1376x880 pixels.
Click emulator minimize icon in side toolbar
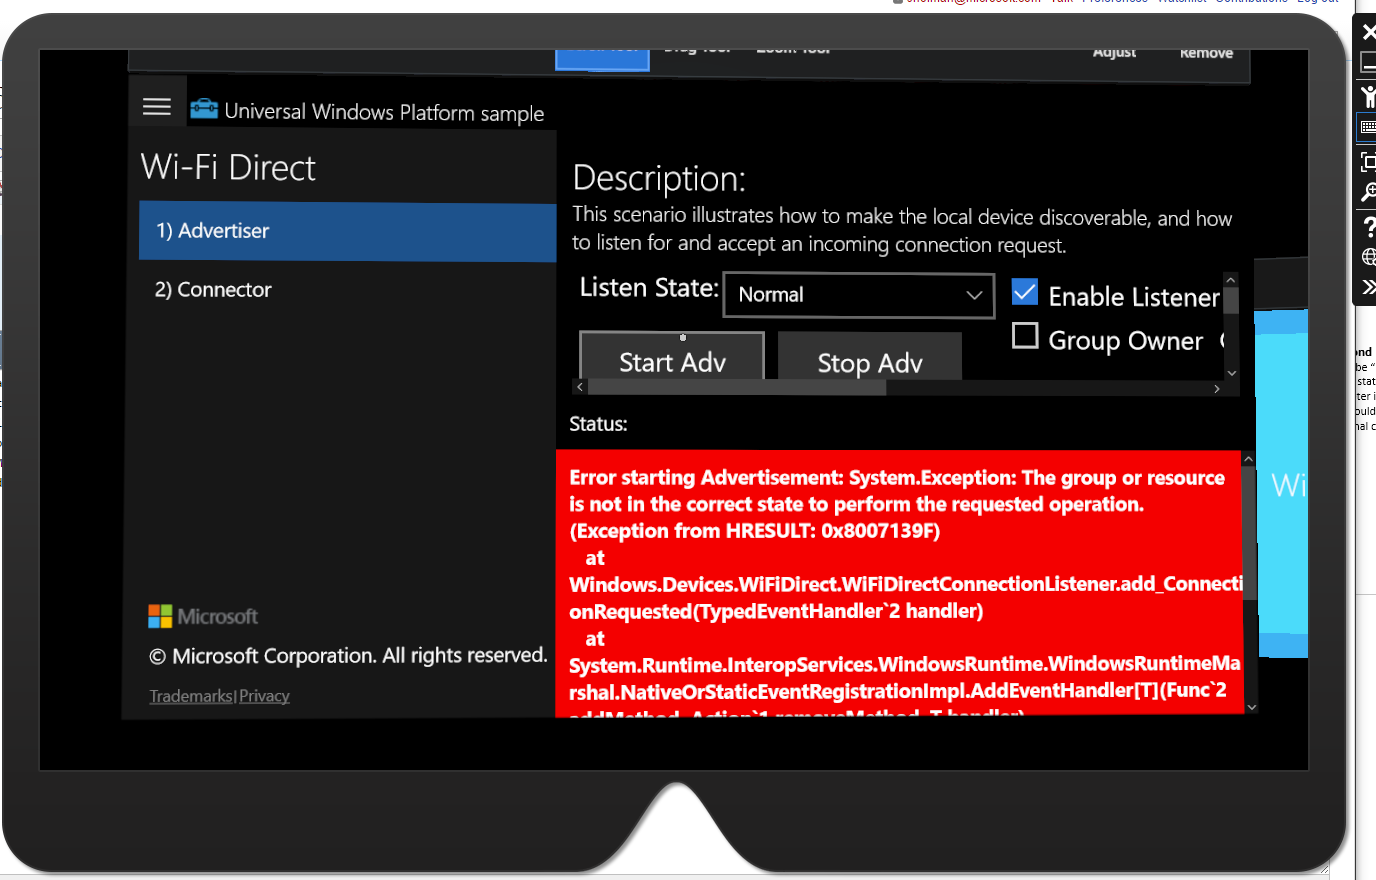pos(1368,64)
